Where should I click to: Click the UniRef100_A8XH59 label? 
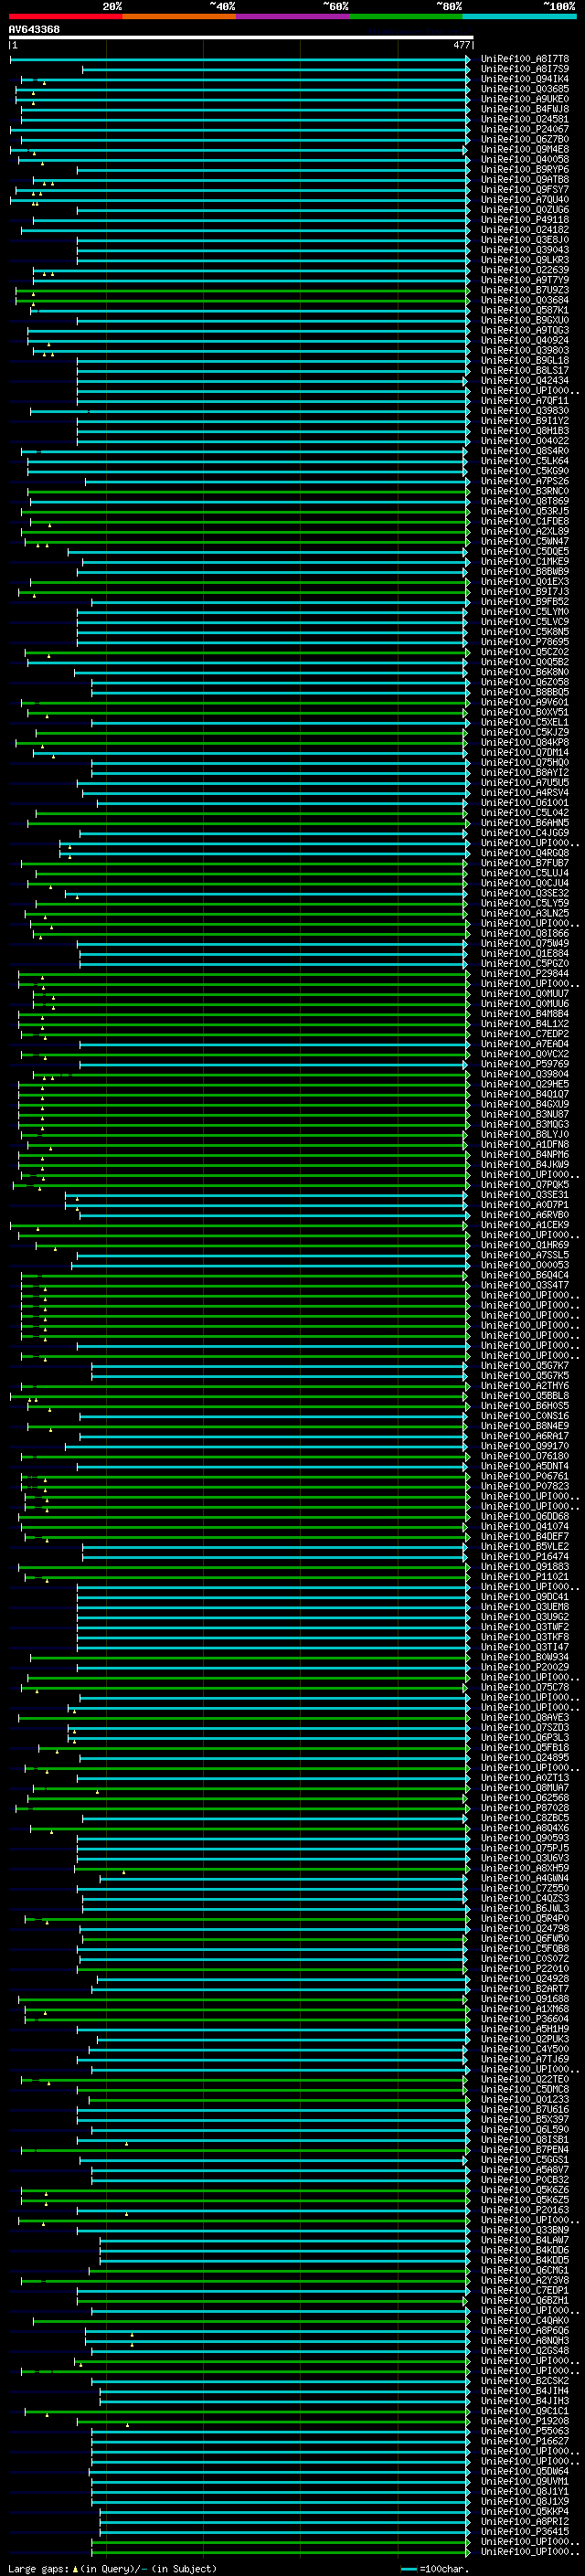pos(525,1868)
